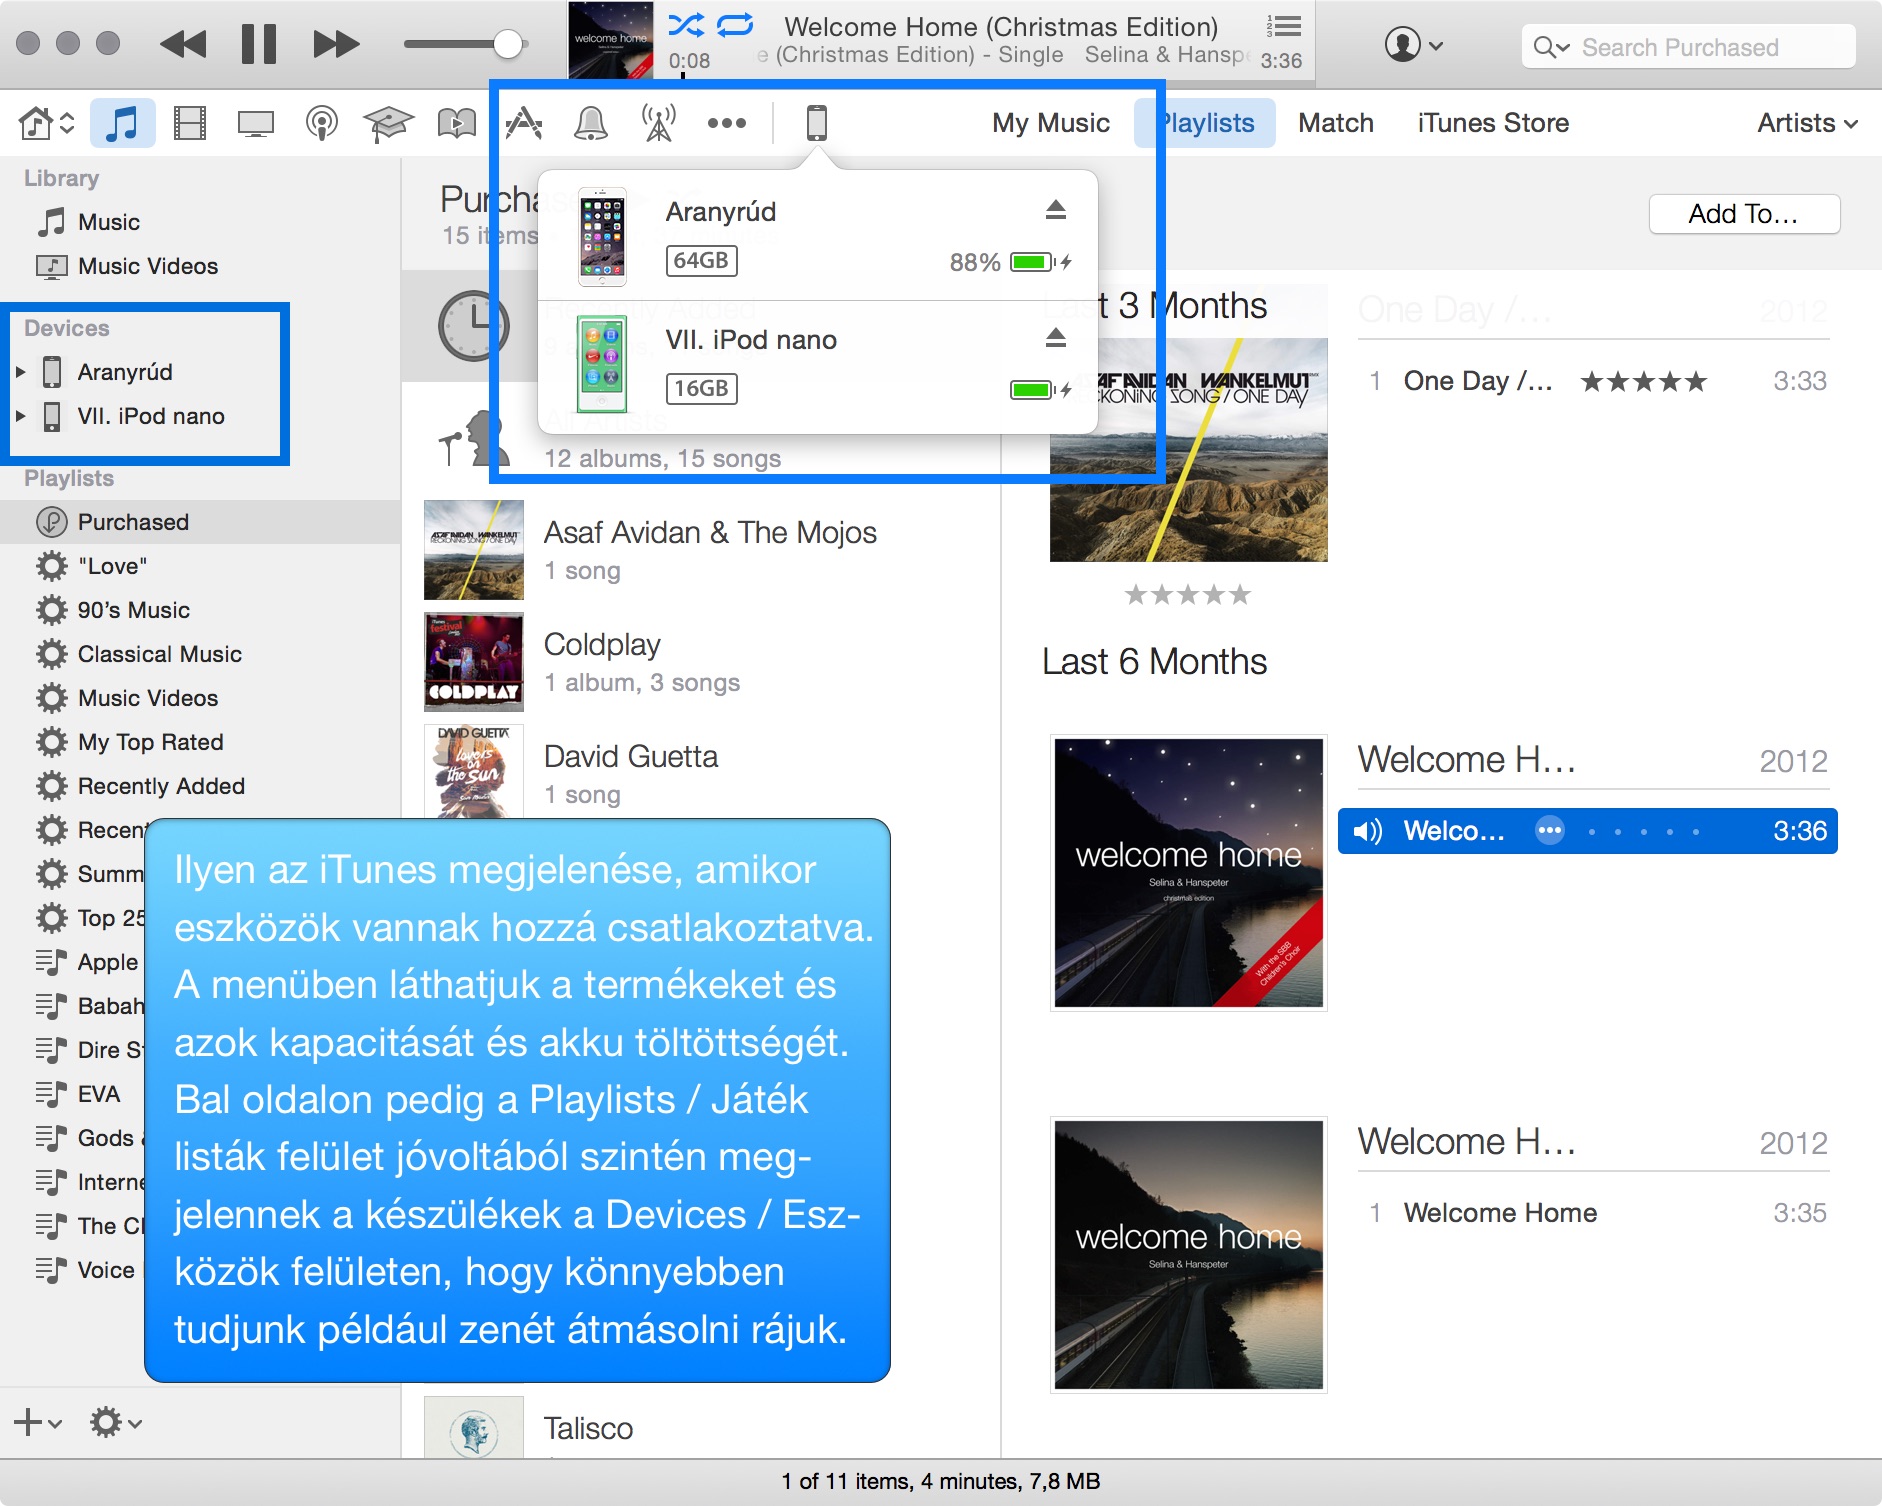Click the One Day album artwork

pos(1189,450)
